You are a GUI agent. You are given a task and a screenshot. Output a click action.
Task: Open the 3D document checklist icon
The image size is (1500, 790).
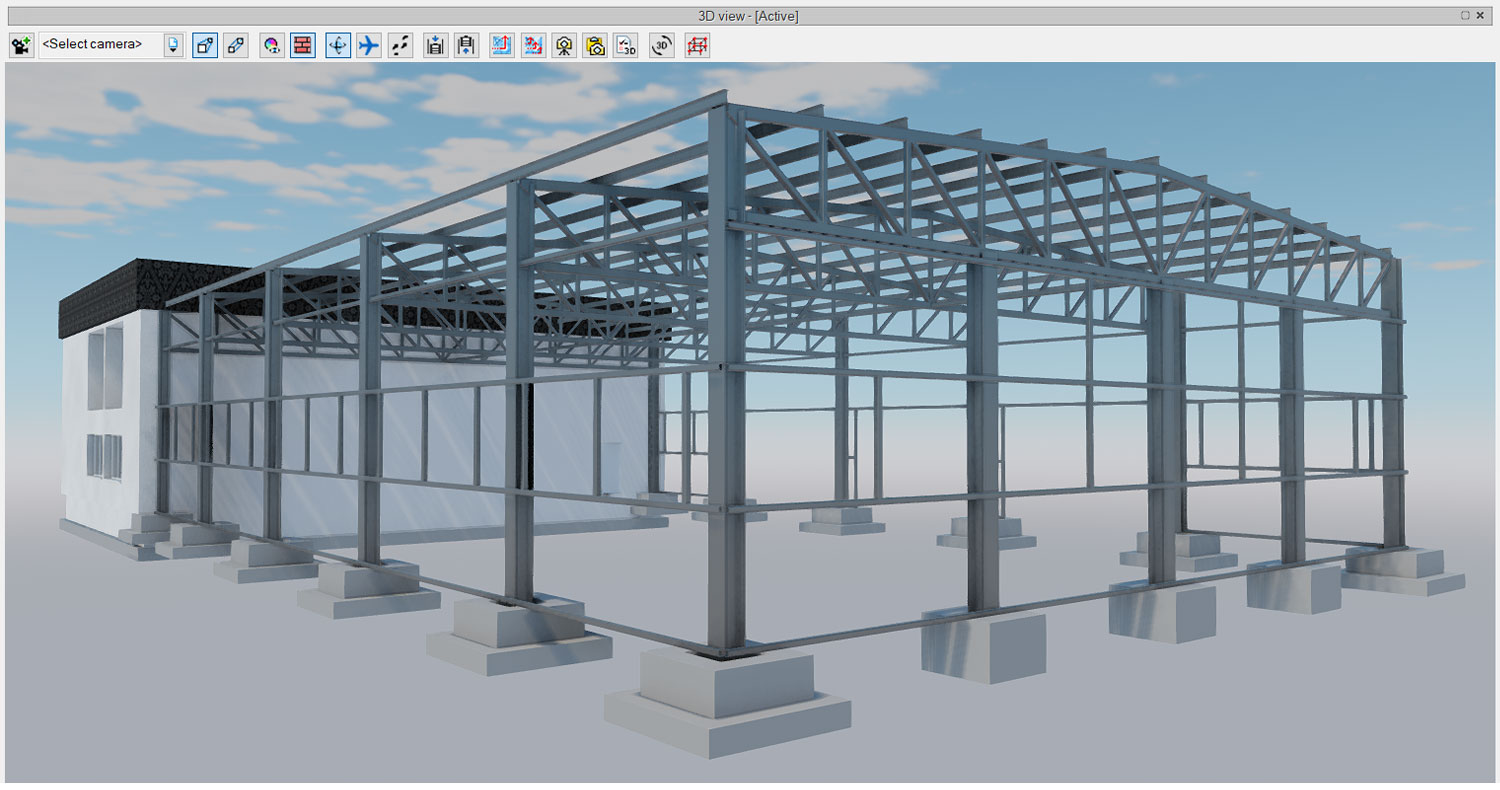(626, 45)
